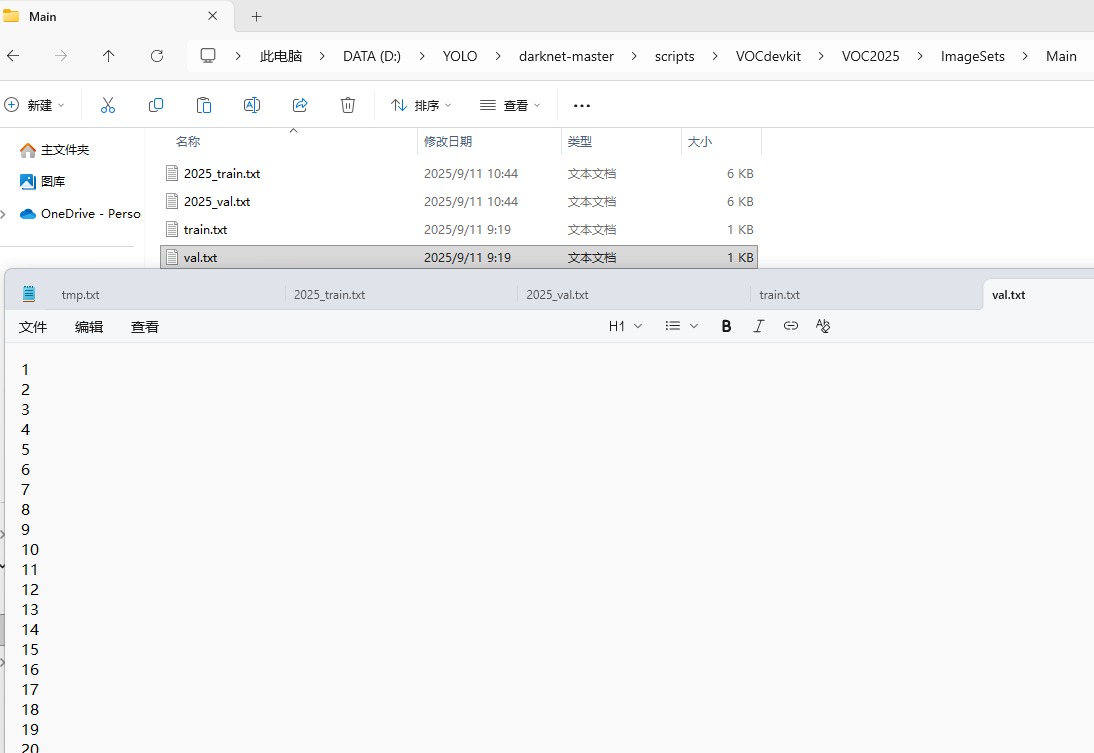The height and width of the screenshot is (753, 1094).
Task: Sort files by 类型 column header
Action: 580,141
